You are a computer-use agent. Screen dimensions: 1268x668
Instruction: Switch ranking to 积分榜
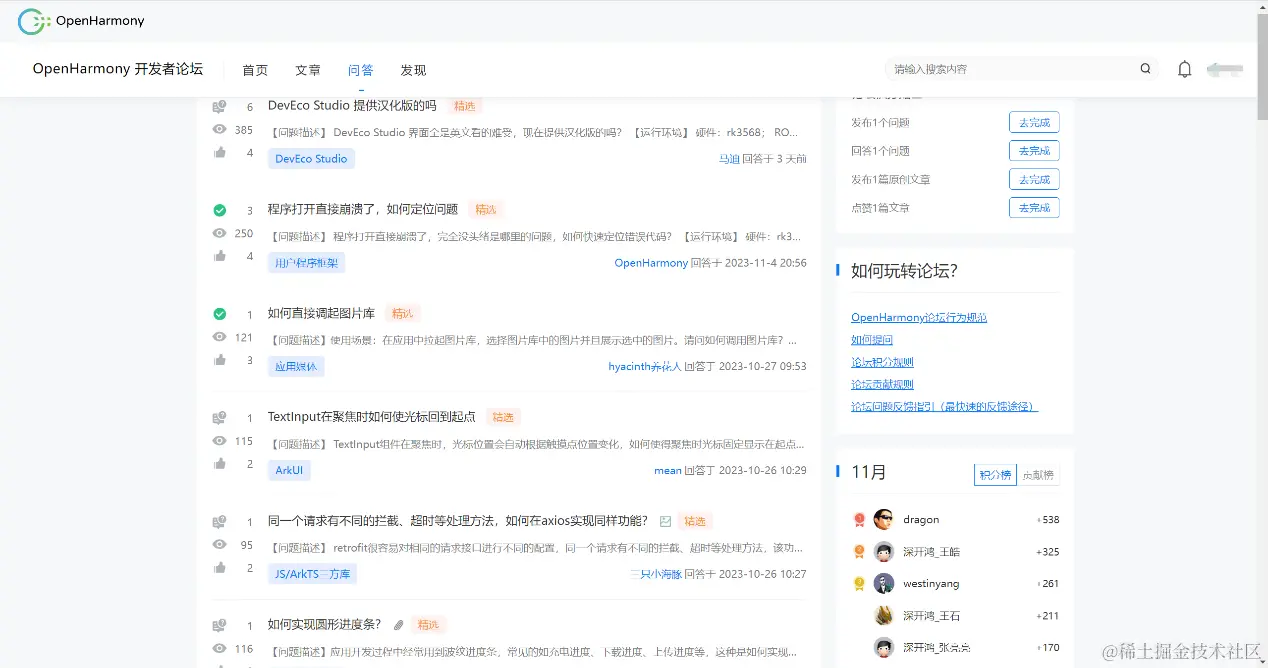(995, 475)
